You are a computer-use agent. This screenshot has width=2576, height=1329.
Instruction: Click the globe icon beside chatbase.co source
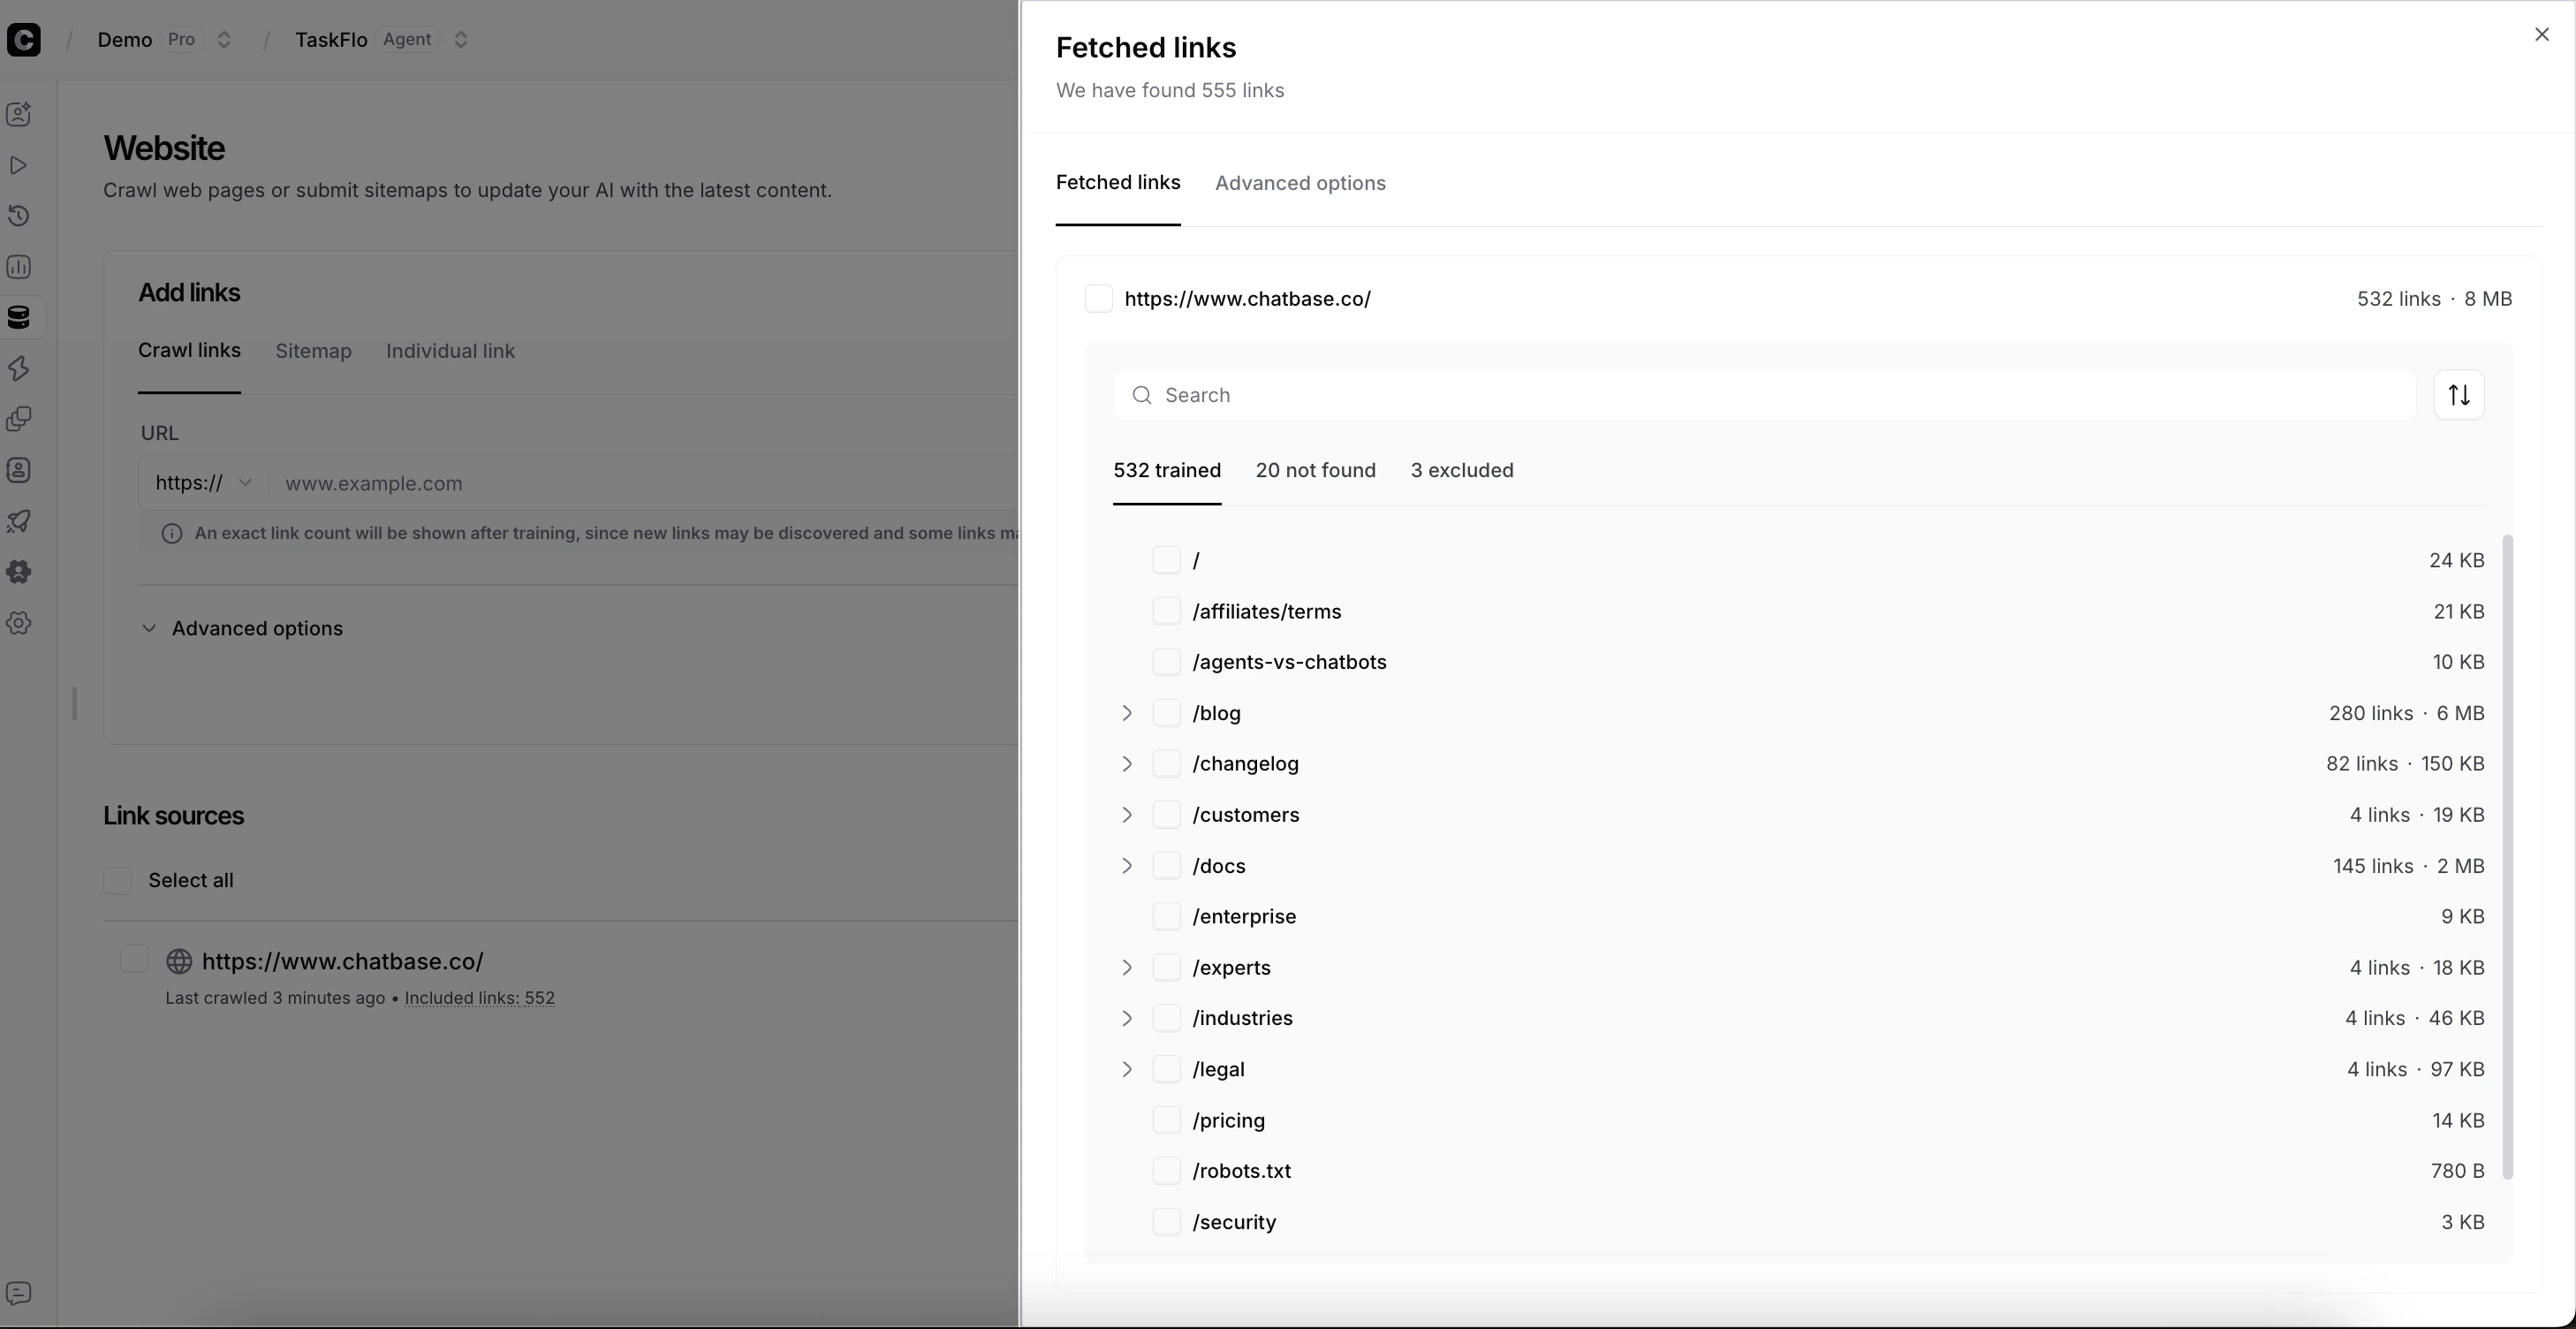click(179, 961)
